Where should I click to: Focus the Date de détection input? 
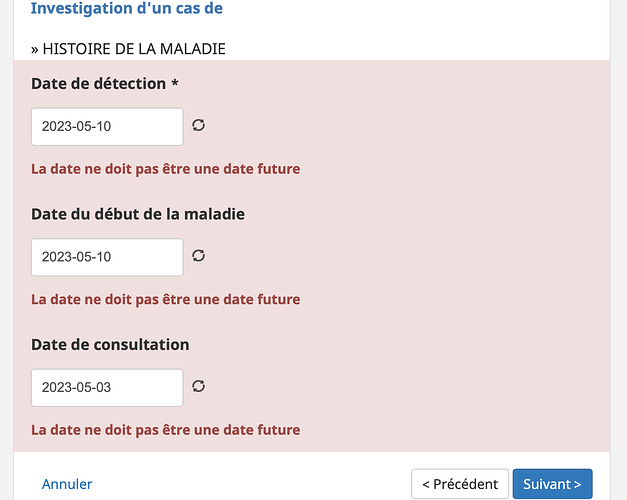pyautogui.click(x=107, y=126)
